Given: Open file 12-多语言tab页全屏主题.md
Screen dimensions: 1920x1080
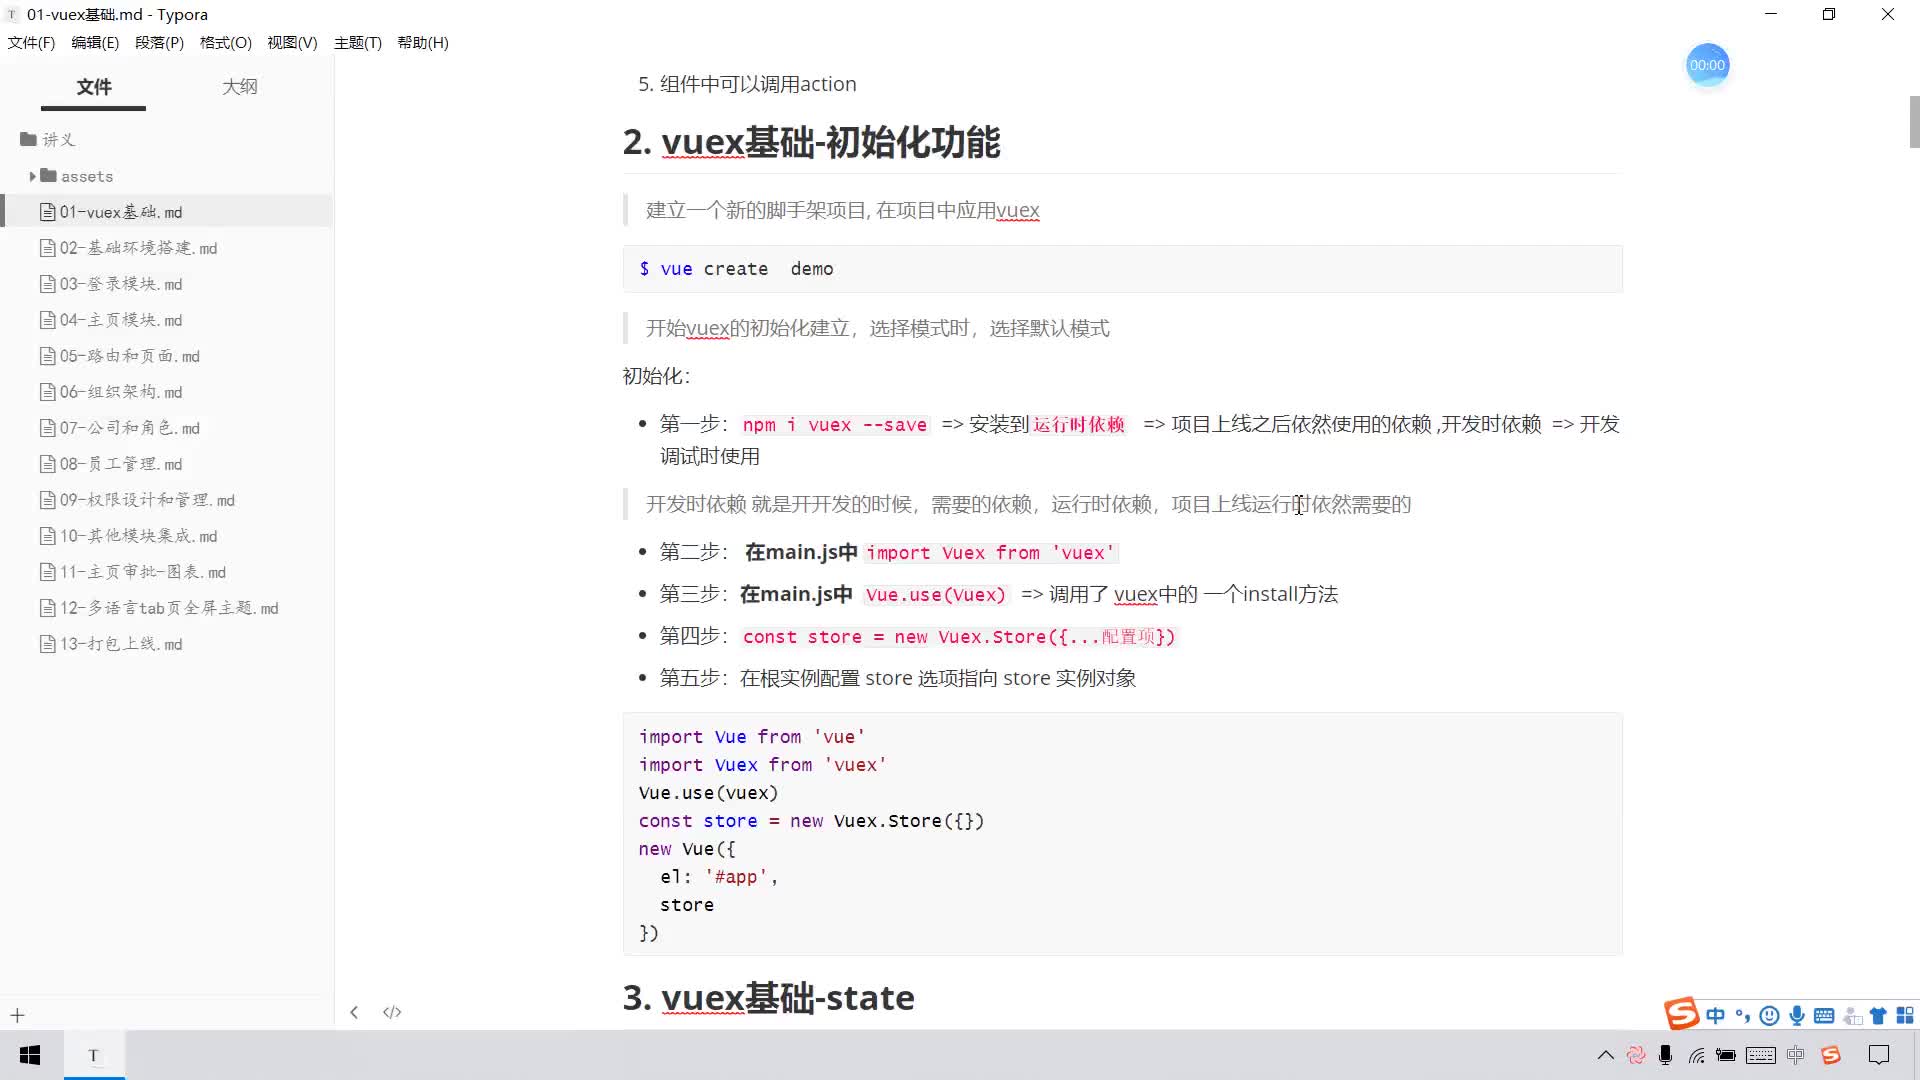Looking at the screenshot, I should (168, 608).
